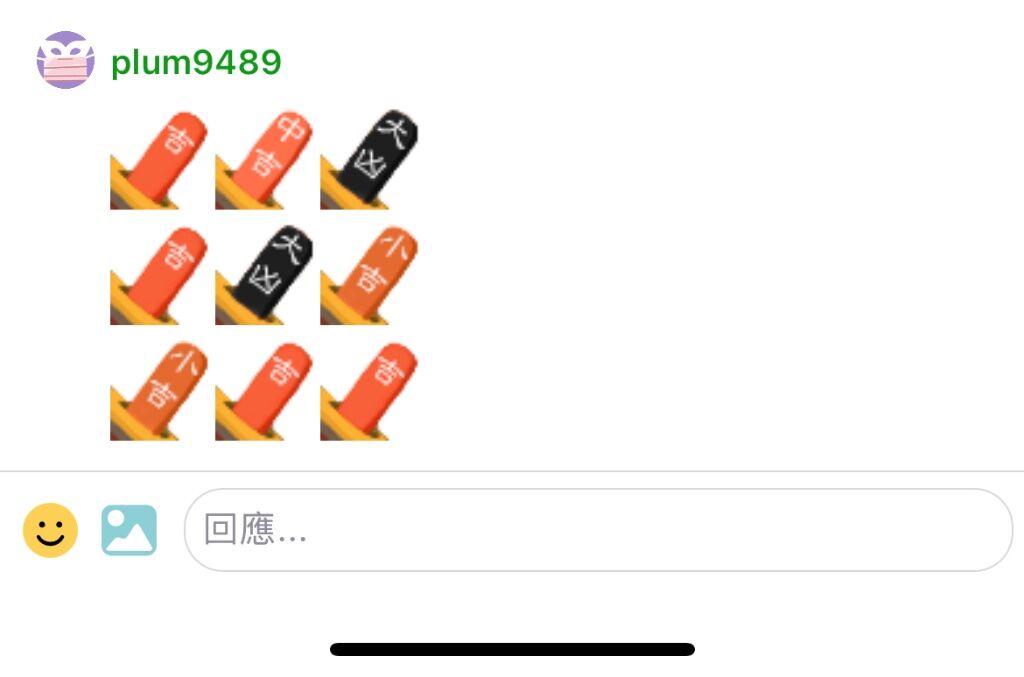Tap the blank area beside the fortune sticks

[x=718, y=276]
